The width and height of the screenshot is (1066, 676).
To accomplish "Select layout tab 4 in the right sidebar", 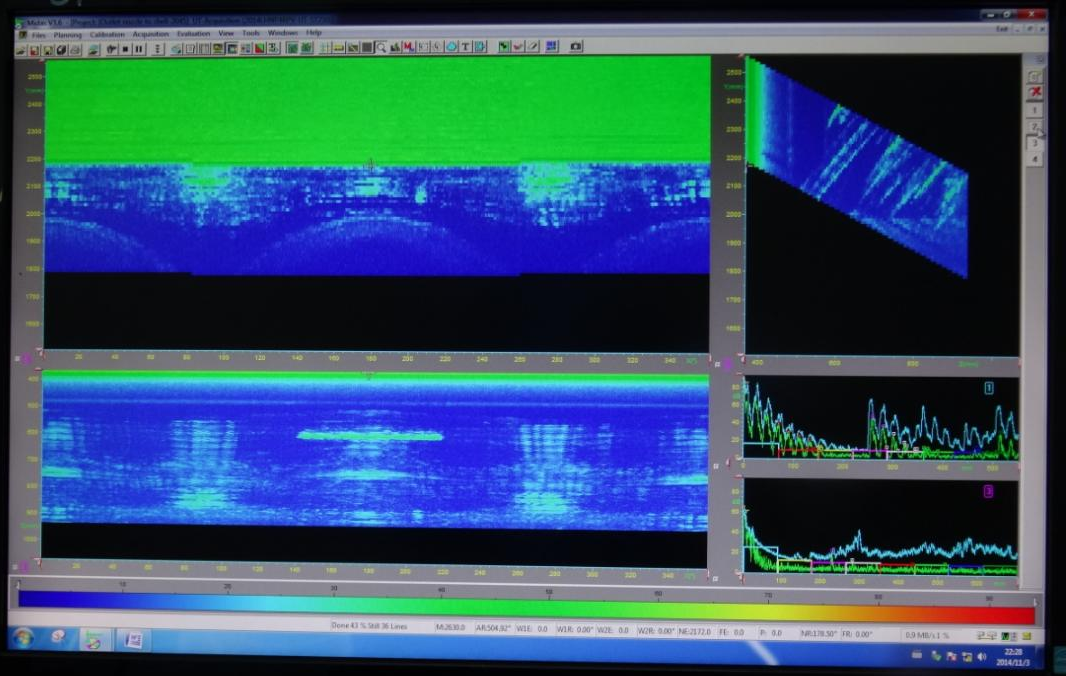I will 1035,159.
